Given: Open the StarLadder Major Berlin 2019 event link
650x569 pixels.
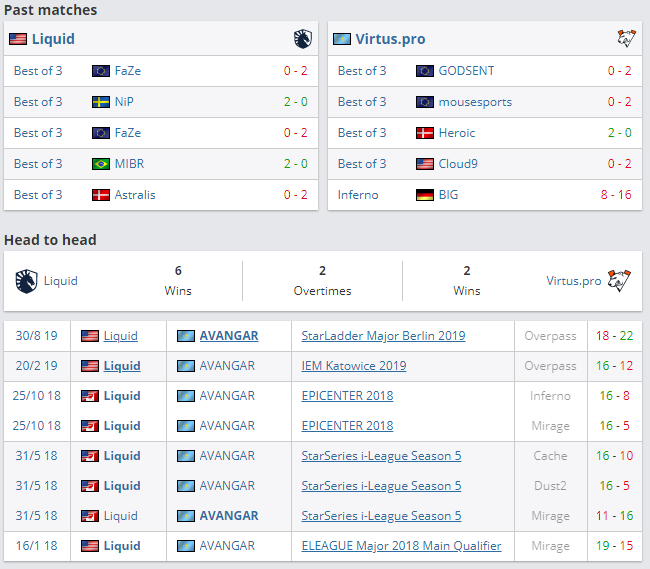Looking at the screenshot, I should coord(383,336).
